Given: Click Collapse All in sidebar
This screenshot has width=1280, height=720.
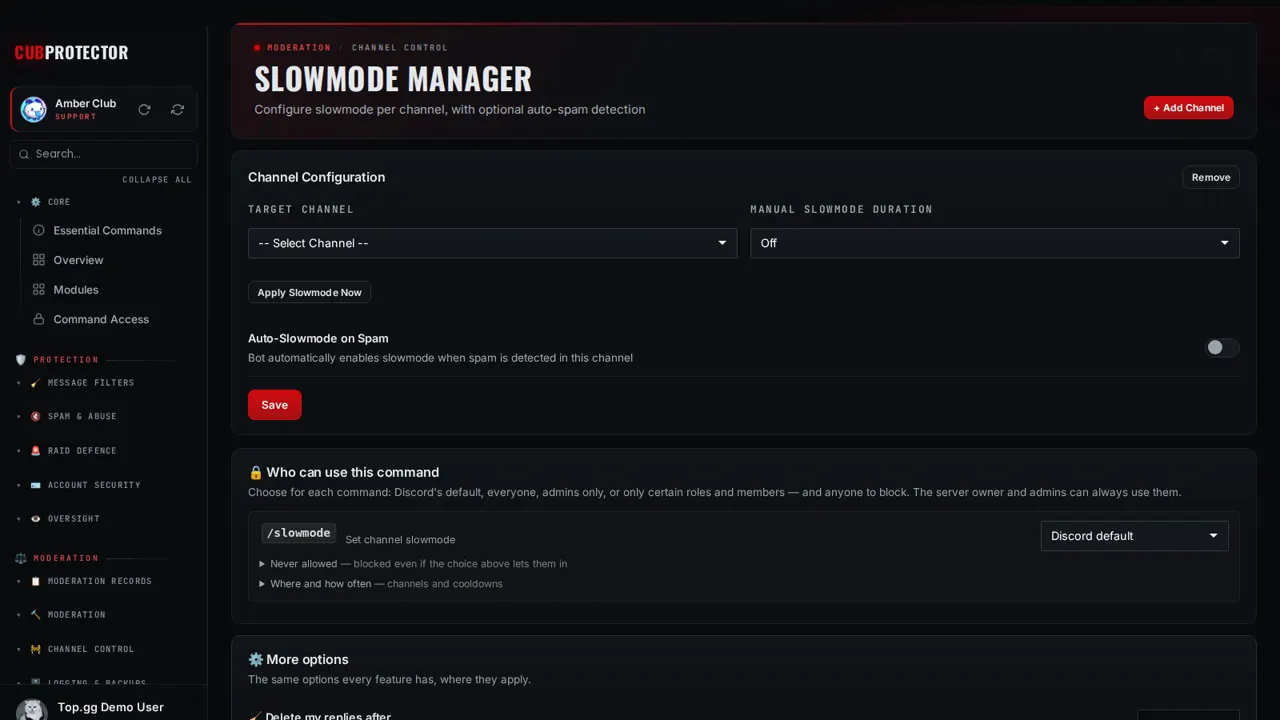Looking at the screenshot, I should pos(157,180).
